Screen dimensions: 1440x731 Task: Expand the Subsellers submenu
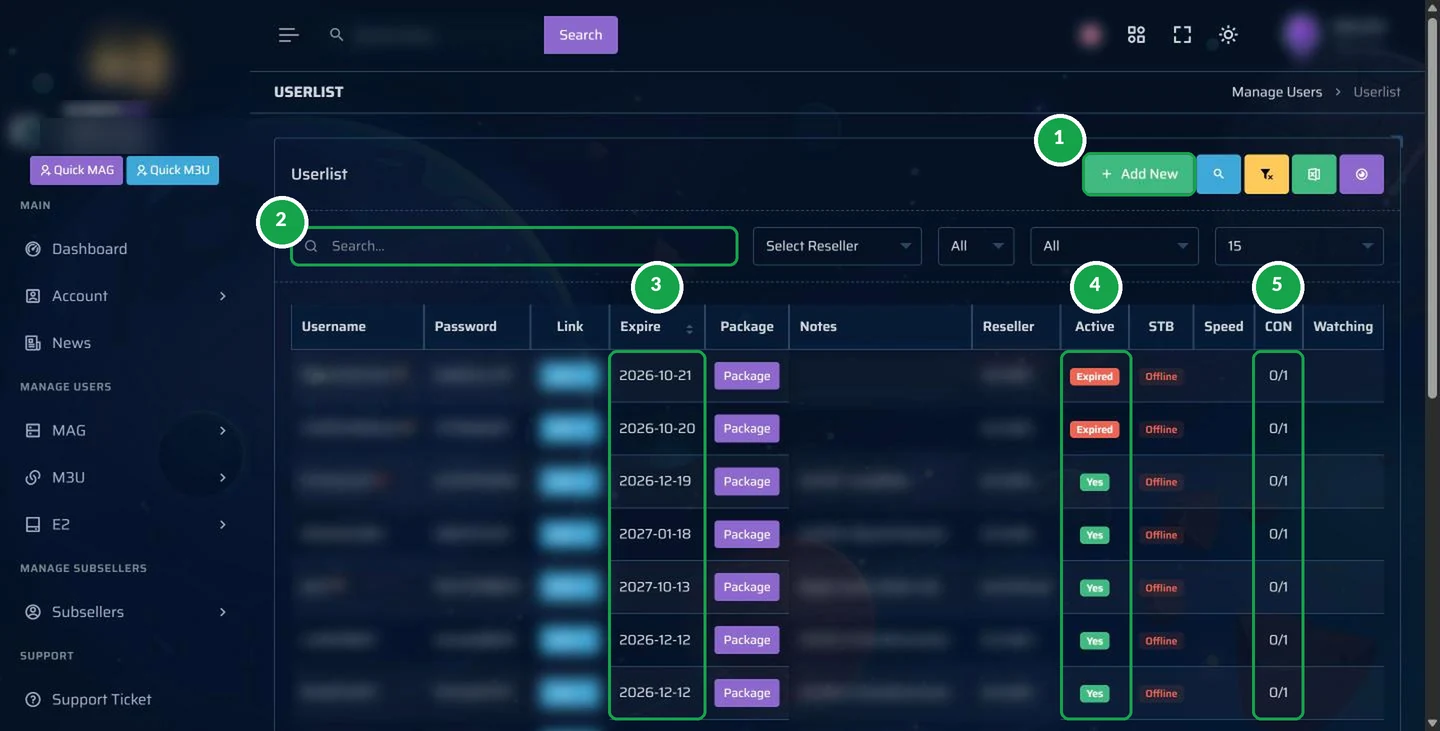[x=222, y=612]
